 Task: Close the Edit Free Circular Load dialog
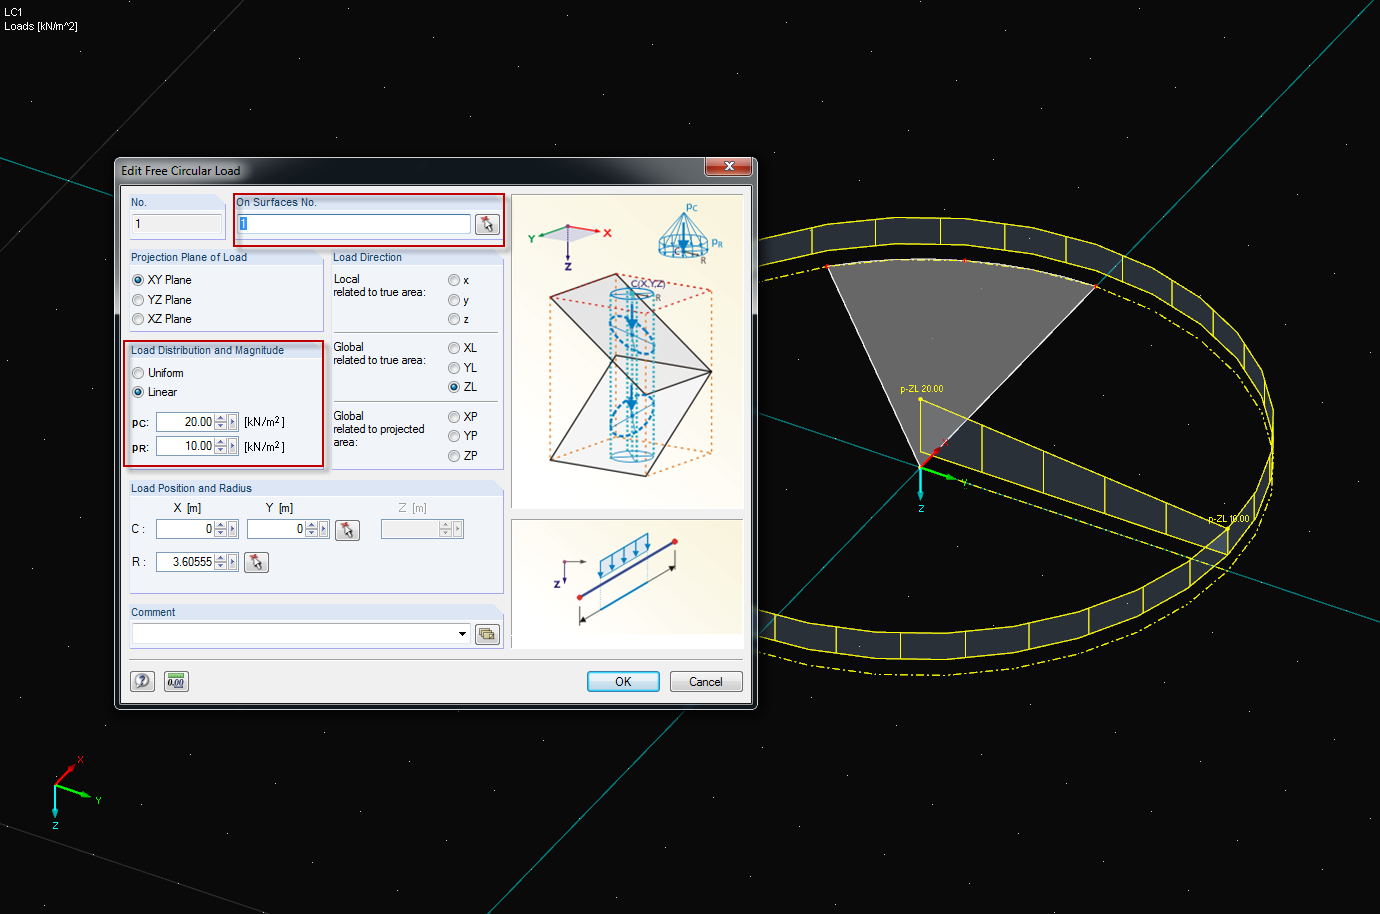tap(729, 166)
